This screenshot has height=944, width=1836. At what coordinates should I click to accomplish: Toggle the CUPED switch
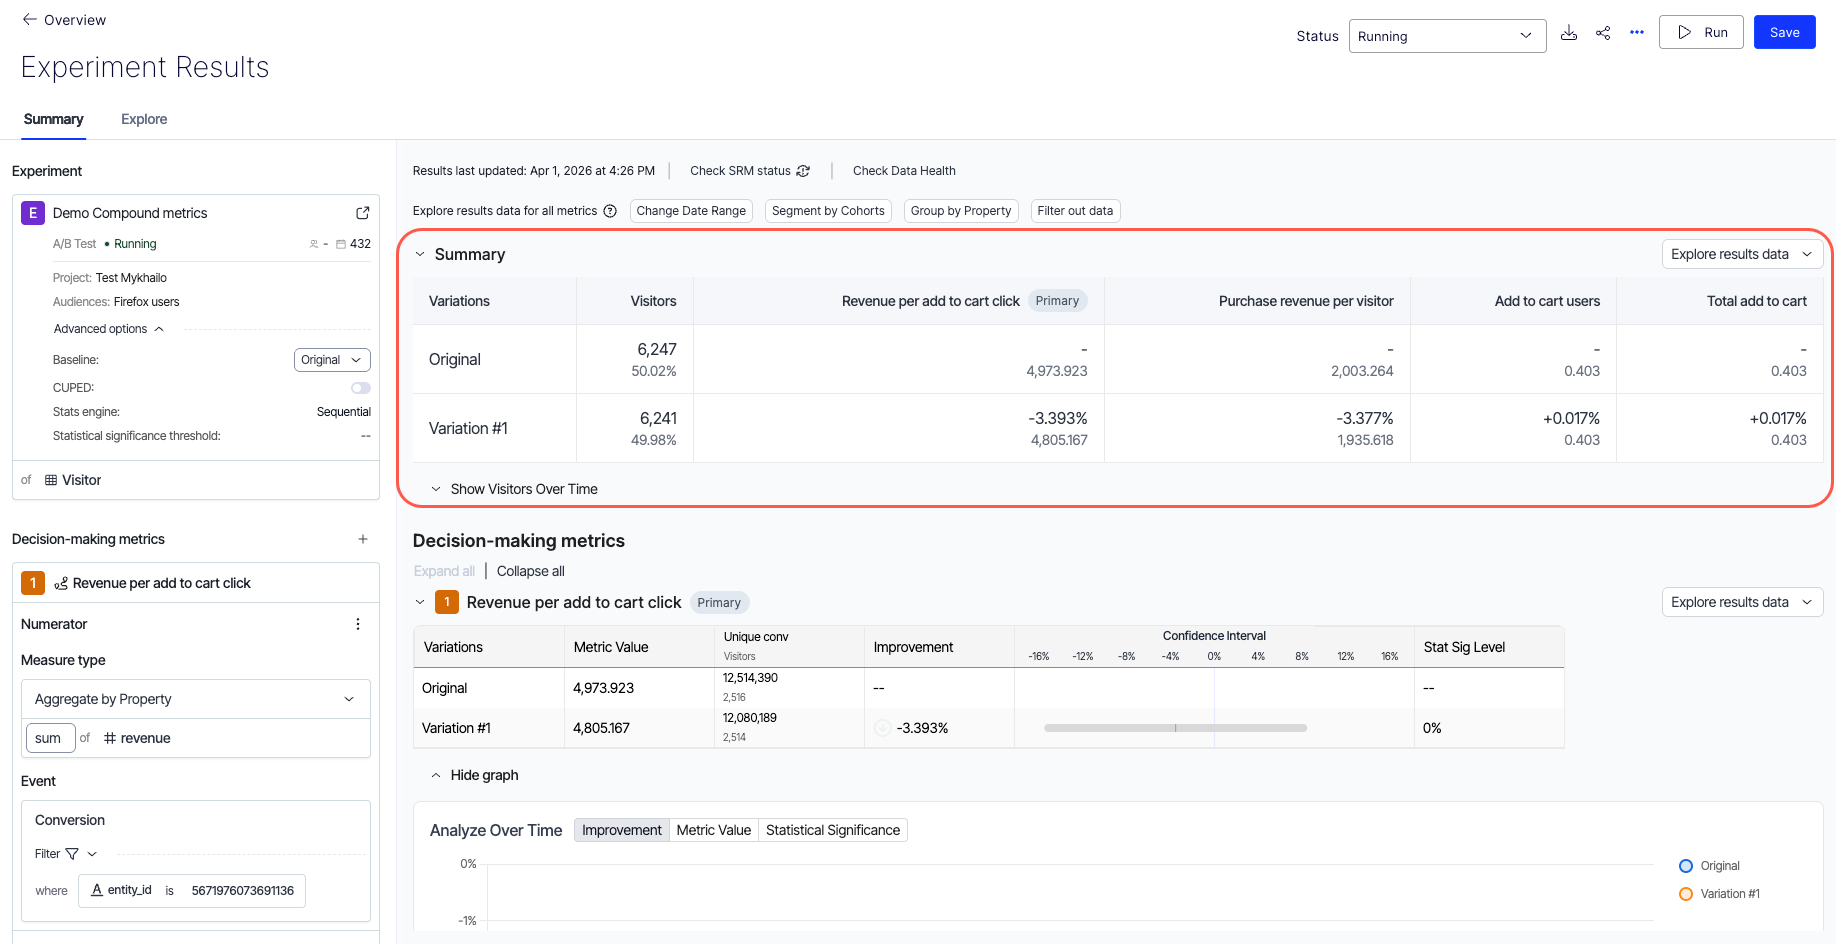click(360, 388)
